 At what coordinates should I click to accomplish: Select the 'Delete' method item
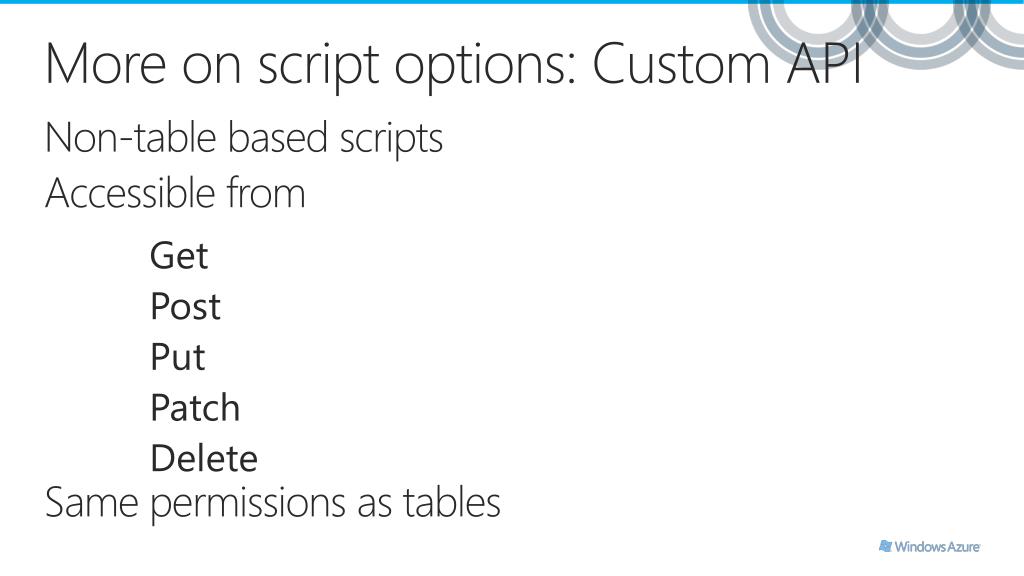click(x=204, y=458)
